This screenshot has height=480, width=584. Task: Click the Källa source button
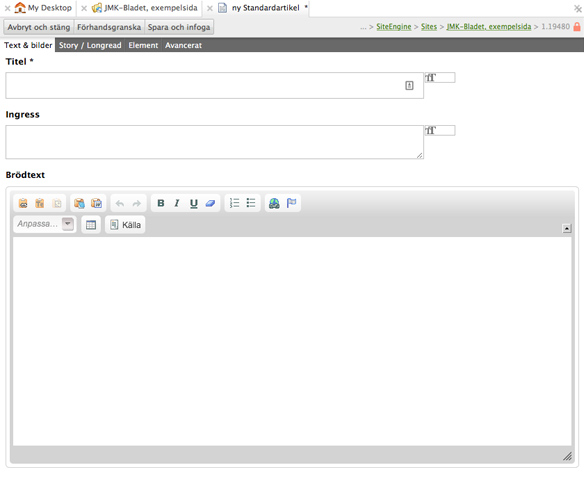(126, 225)
